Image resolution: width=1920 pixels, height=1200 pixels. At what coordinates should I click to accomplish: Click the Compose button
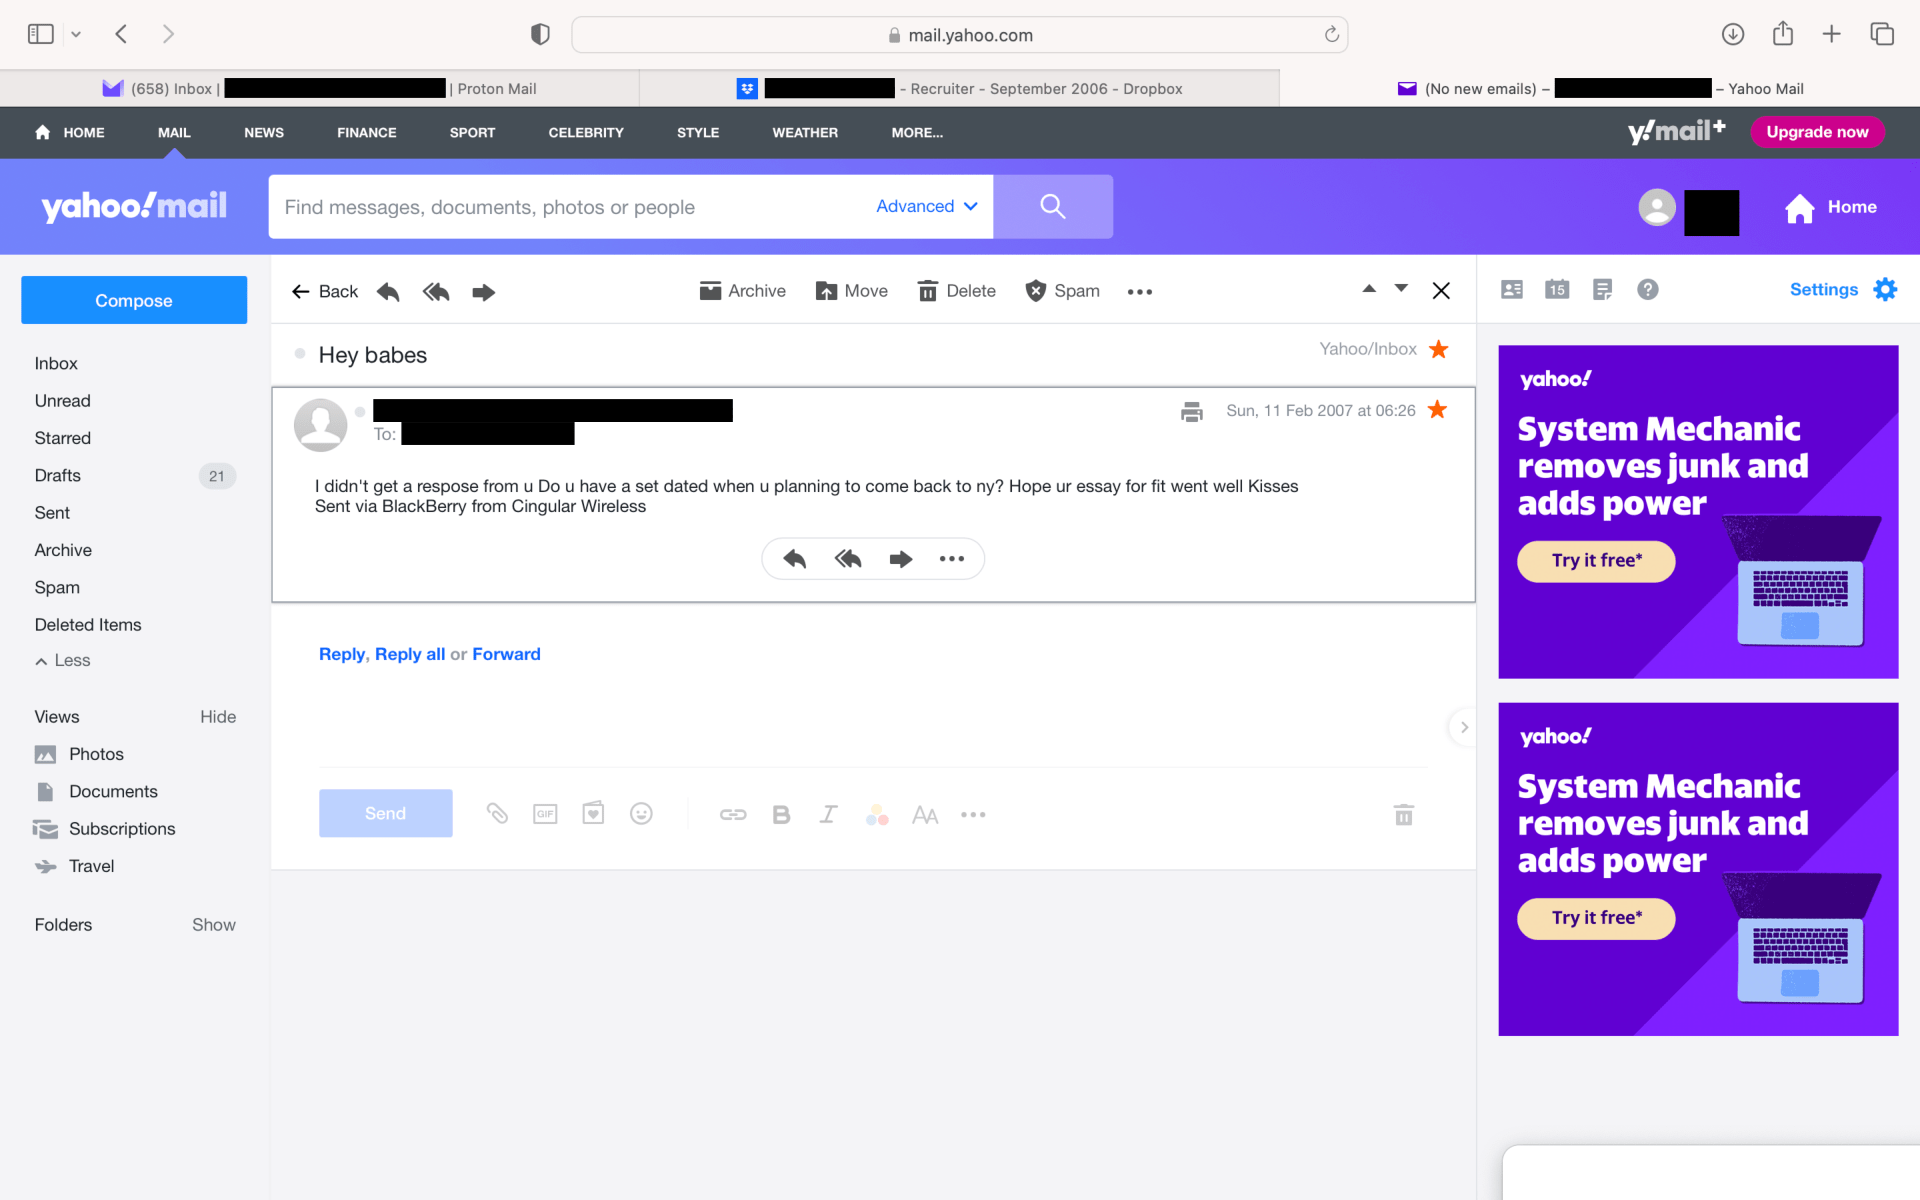134,300
